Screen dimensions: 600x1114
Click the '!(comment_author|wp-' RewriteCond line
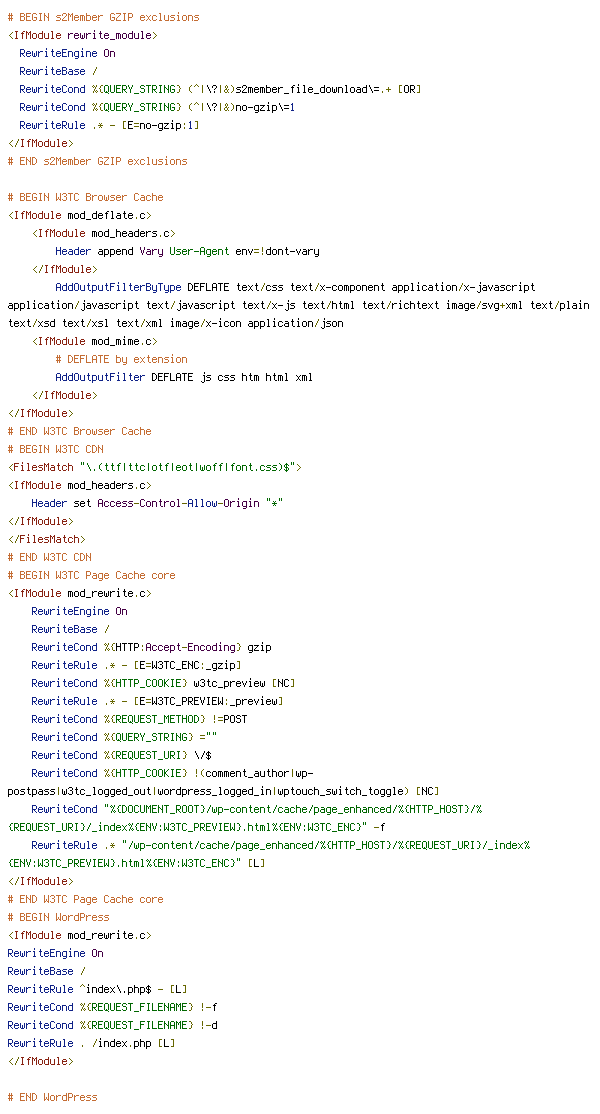(x=173, y=773)
